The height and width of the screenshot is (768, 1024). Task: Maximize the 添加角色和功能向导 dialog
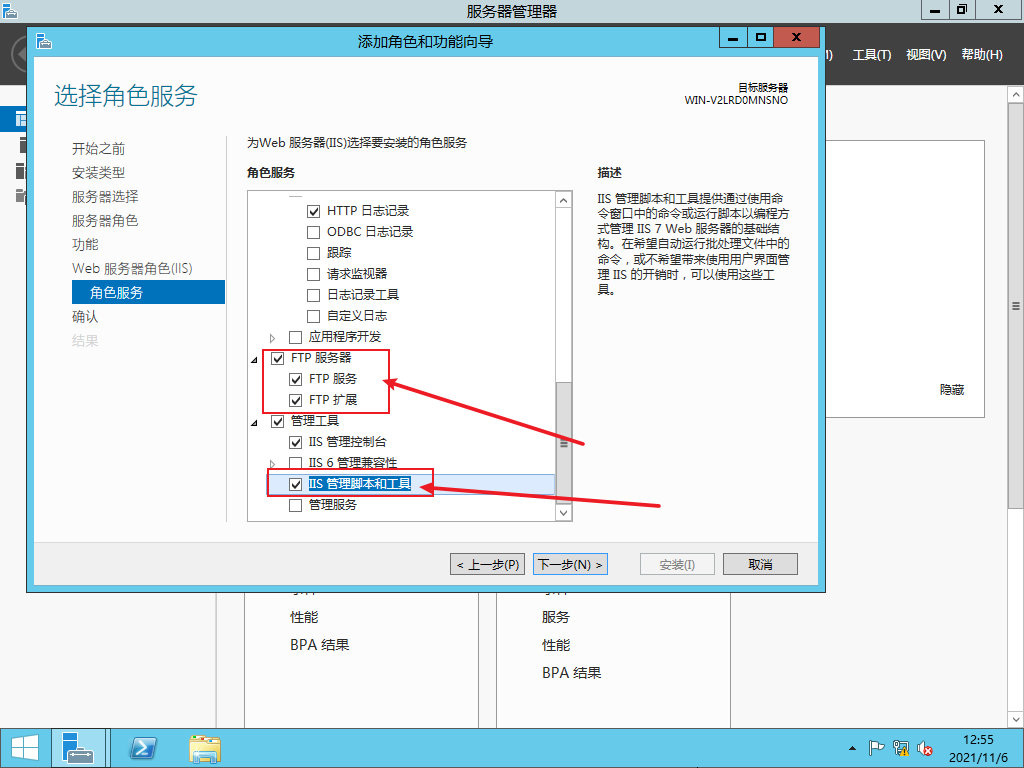pos(760,37)
